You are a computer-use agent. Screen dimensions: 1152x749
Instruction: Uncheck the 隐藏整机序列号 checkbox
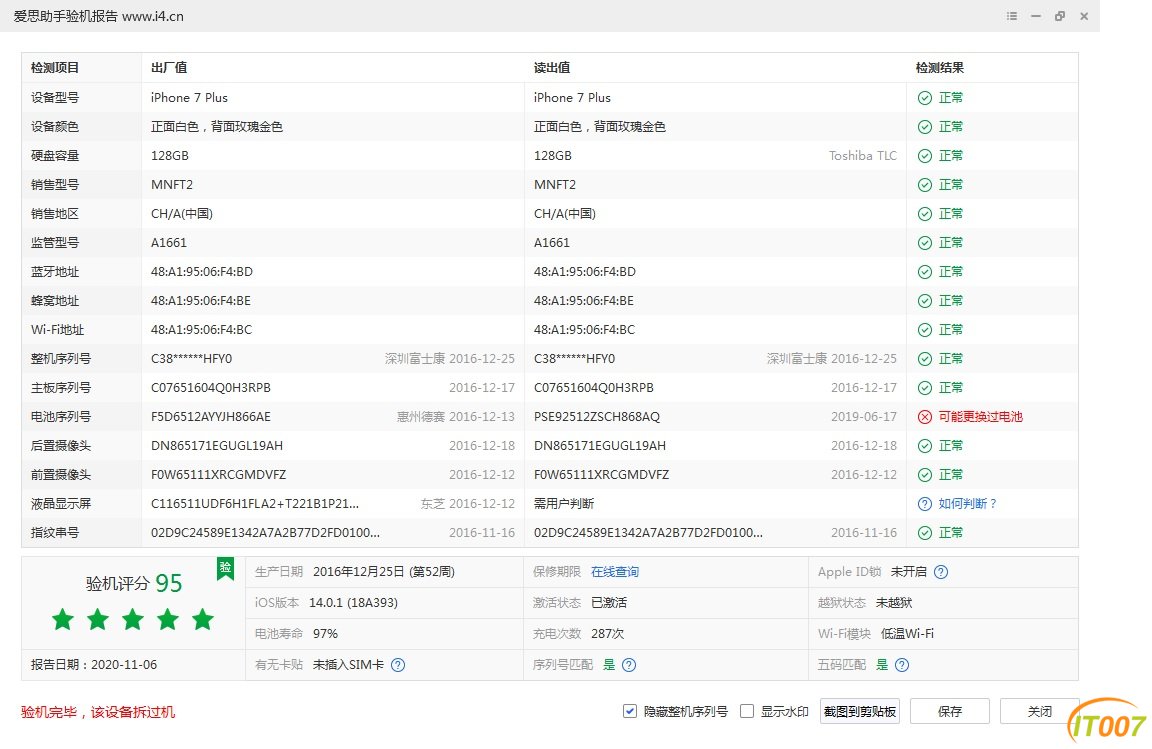[630, 712]
